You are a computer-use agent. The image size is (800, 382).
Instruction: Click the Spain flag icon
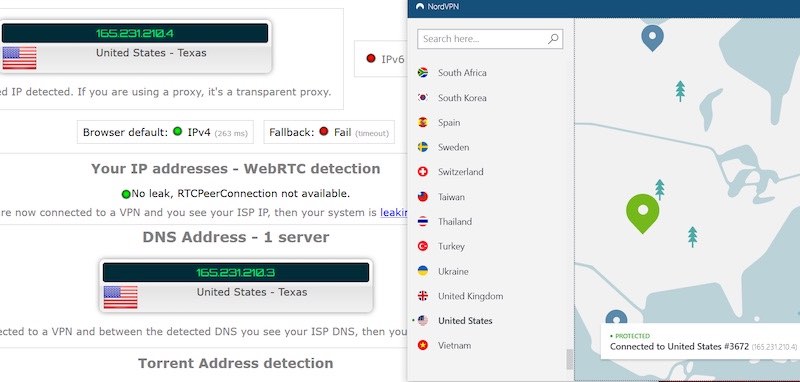(422, 122)
